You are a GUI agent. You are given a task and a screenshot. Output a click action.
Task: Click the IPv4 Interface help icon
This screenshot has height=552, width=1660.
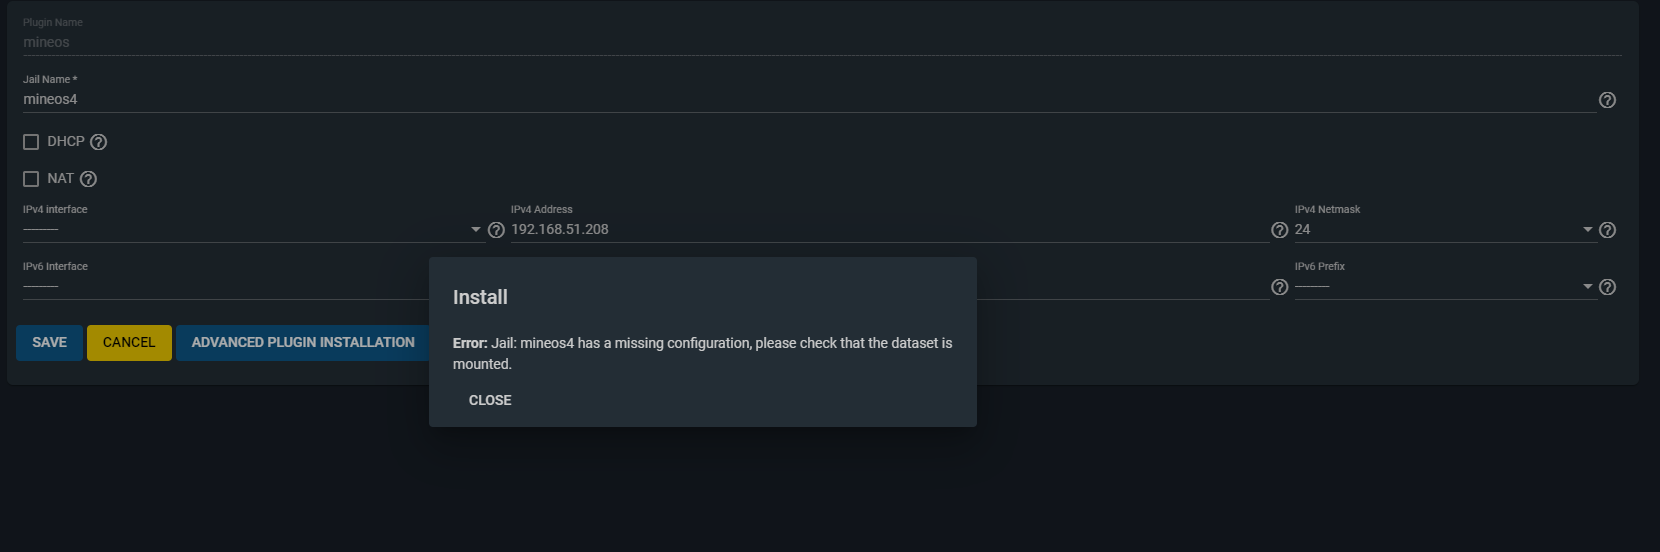pos(496,230)
